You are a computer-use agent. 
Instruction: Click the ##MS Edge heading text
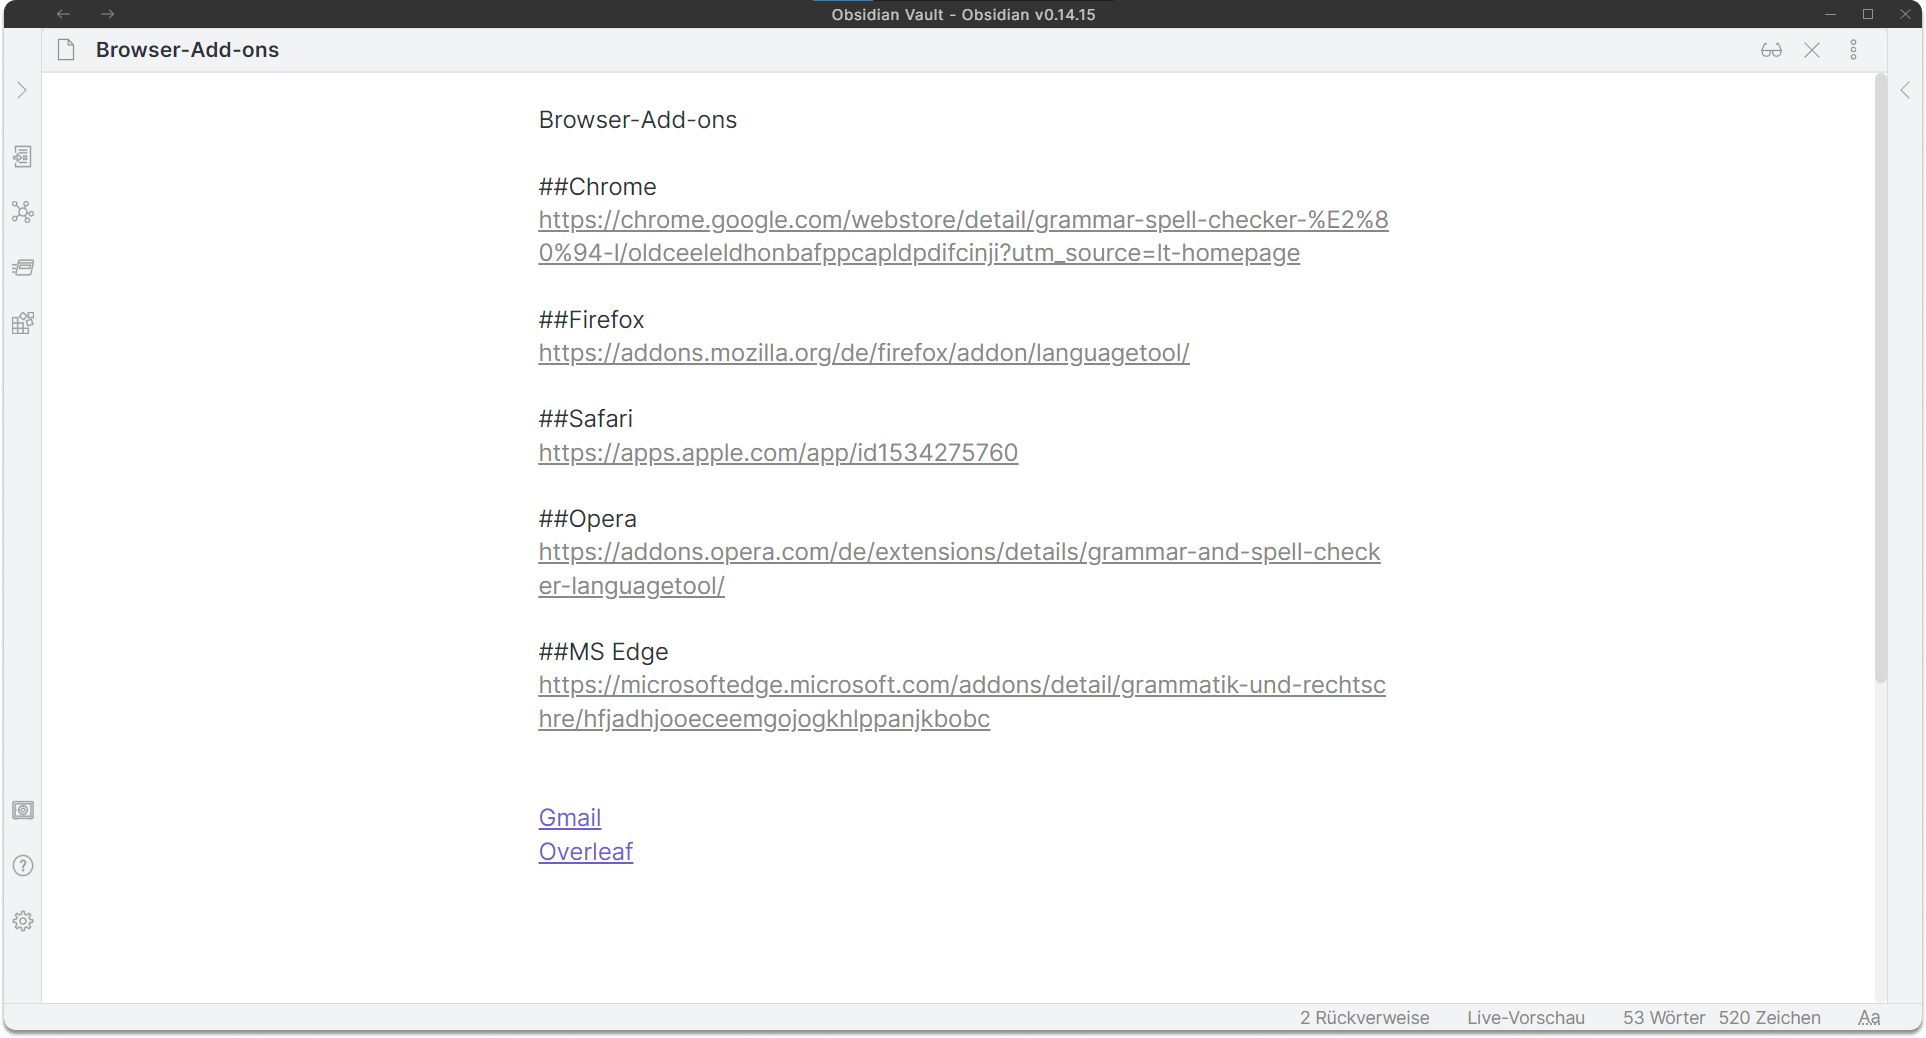click(x=603, y=652)
